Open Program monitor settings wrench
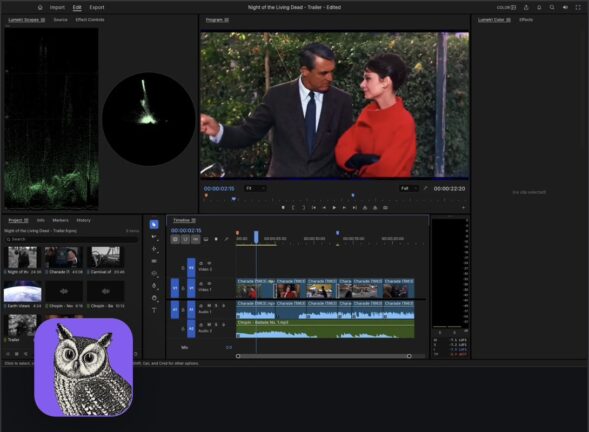Image resolution: width=589 pixels, height=432 pixels. [x=425, y=188]
